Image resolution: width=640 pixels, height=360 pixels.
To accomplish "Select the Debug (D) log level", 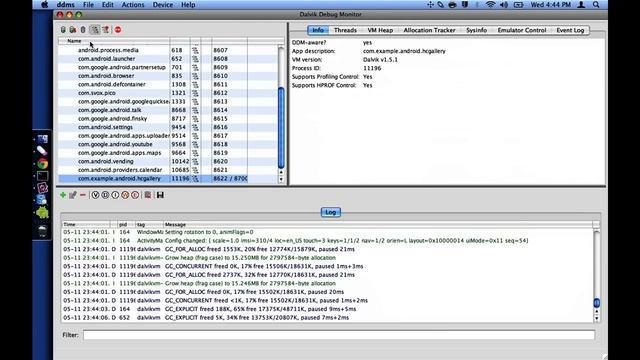I will click(105, 195).
